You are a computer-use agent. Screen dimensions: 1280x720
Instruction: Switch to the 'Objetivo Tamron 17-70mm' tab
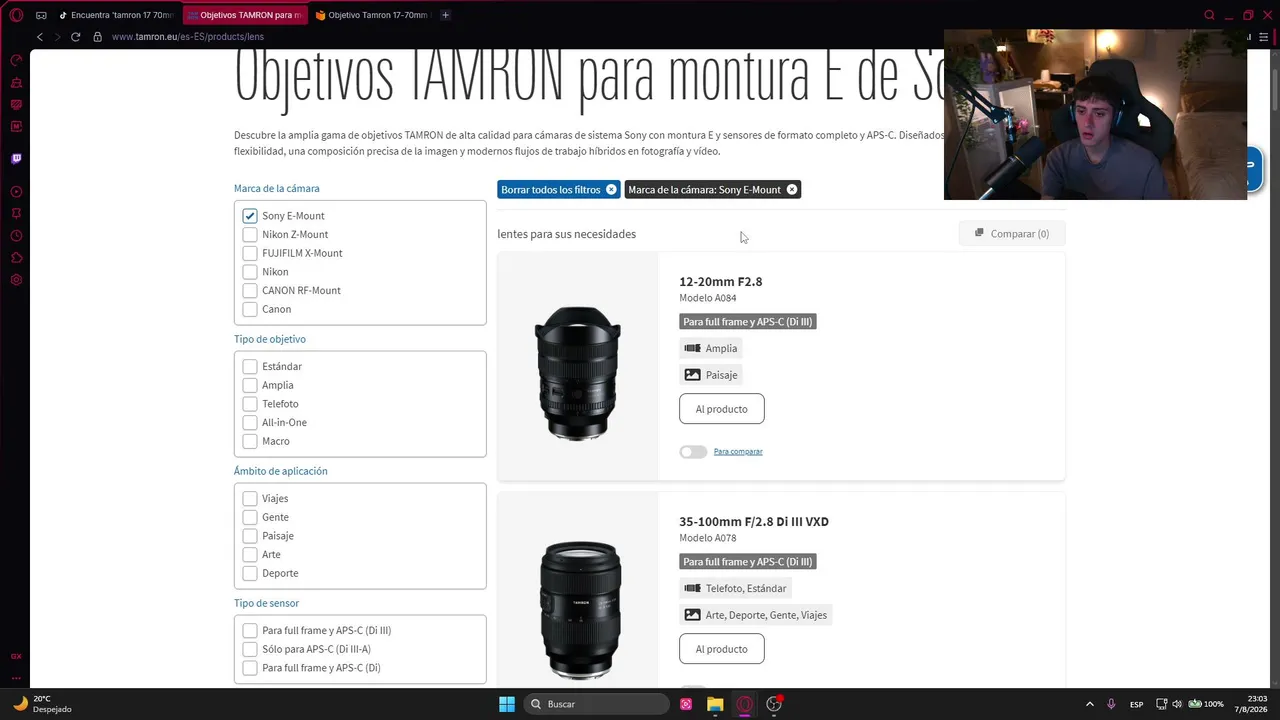372,15
